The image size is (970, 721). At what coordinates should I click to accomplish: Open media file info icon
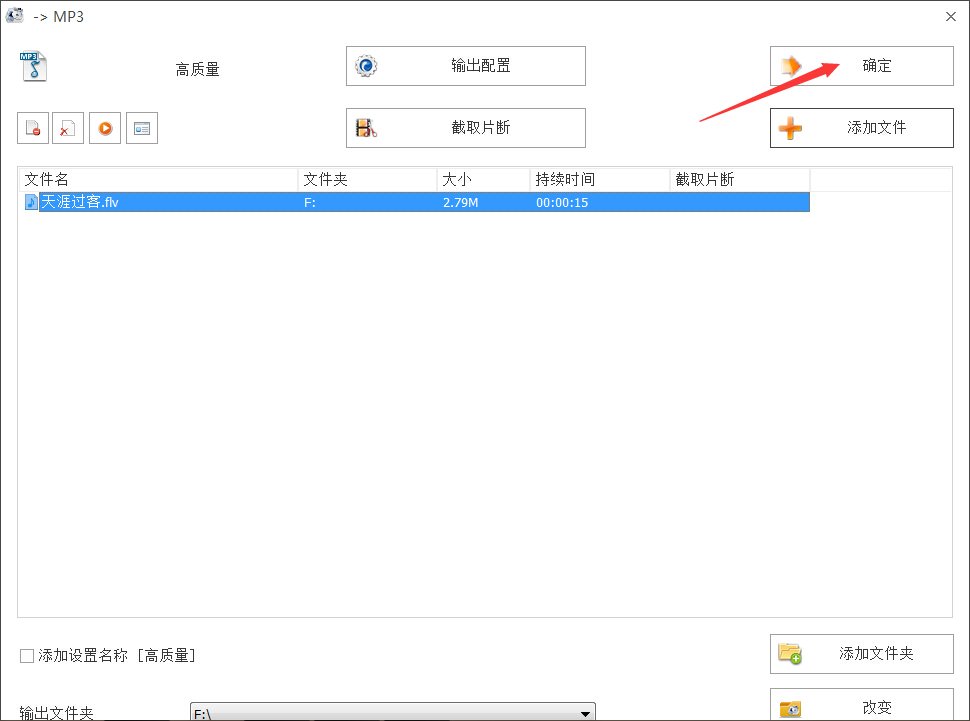click(x=142, y=128)
